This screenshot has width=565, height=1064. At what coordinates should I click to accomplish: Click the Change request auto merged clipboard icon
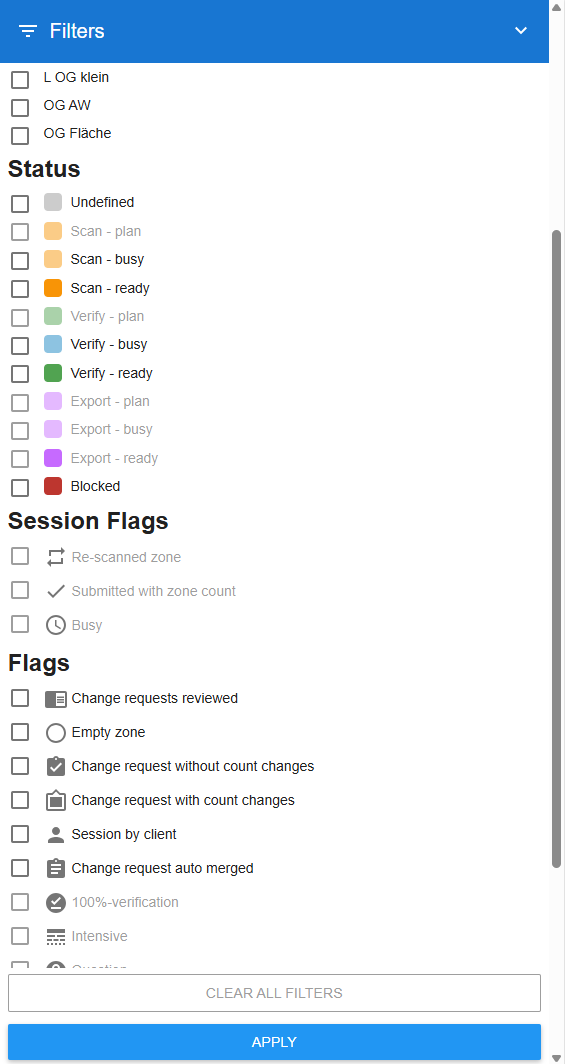point(56,868)
